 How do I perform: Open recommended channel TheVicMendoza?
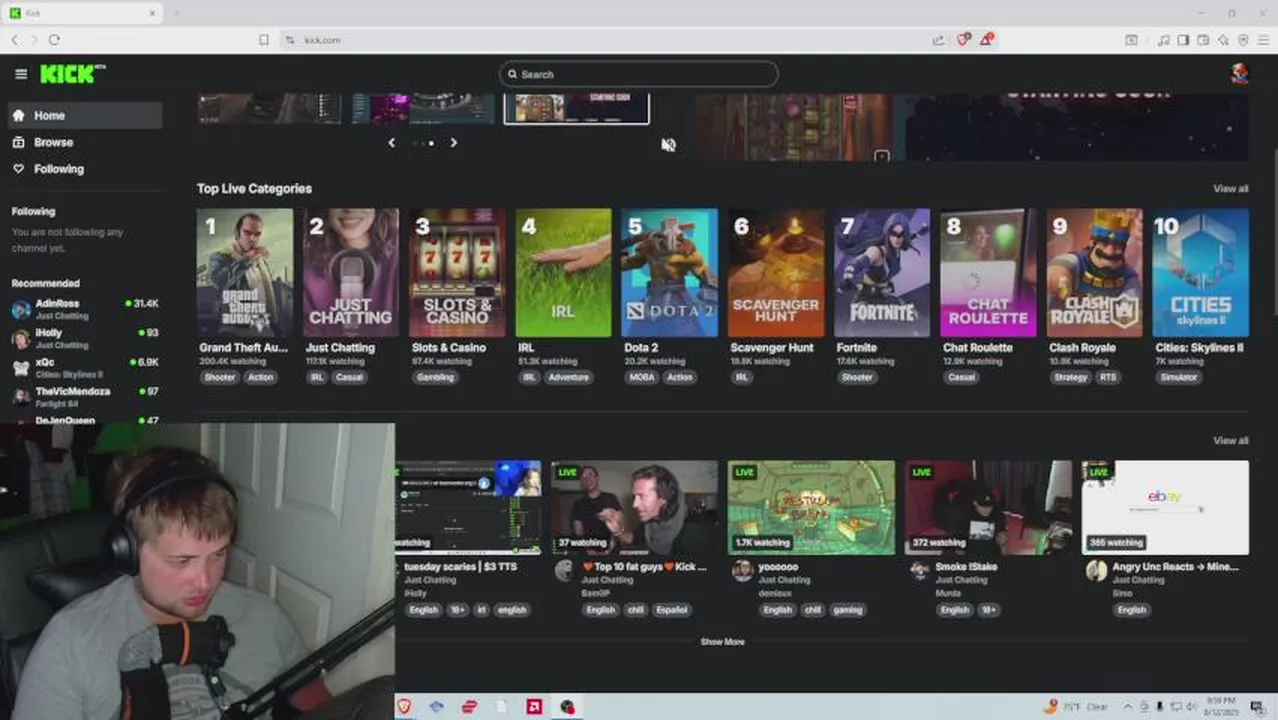84,396
